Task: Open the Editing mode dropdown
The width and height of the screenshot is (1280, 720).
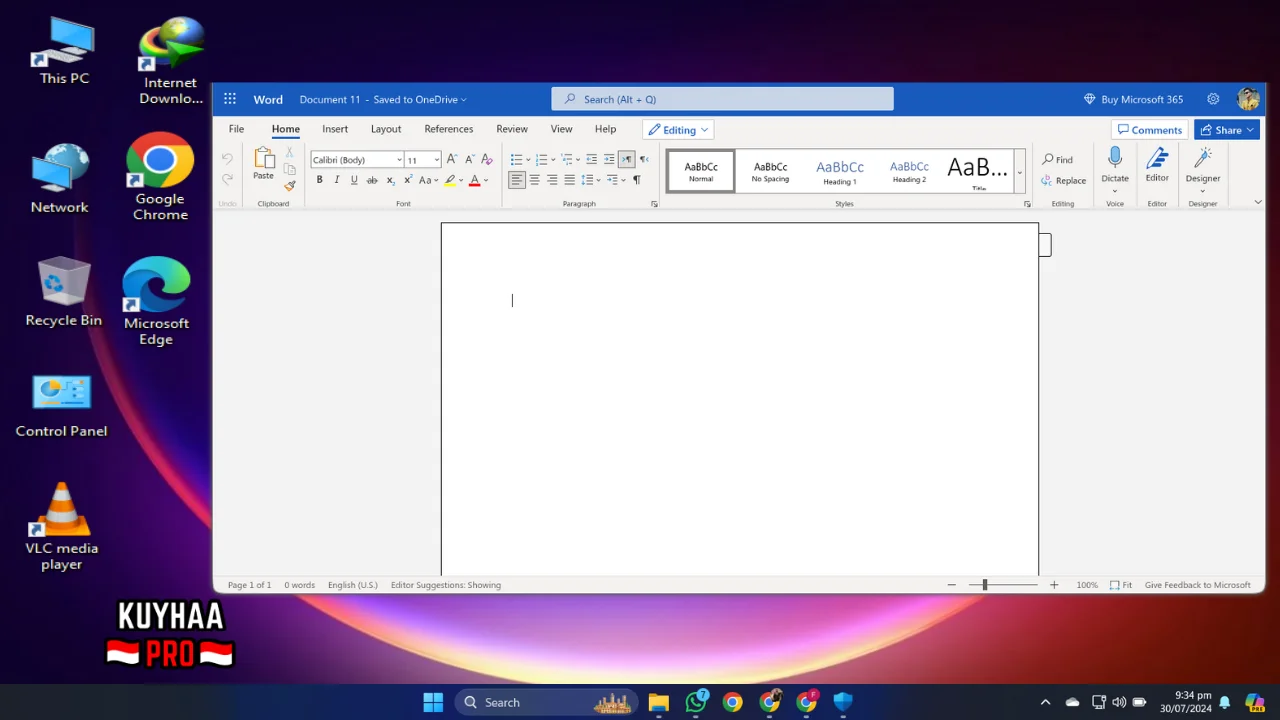Action: 678,130
